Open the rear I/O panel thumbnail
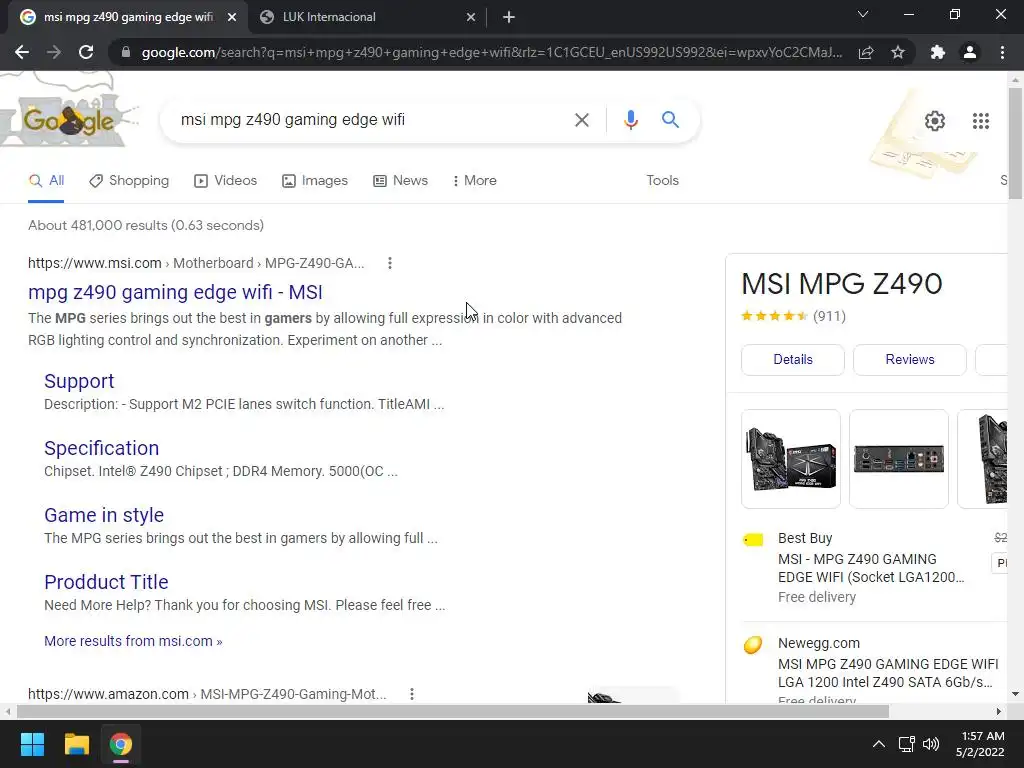The height and width of the screenshot is (768, 1024). 899,458
